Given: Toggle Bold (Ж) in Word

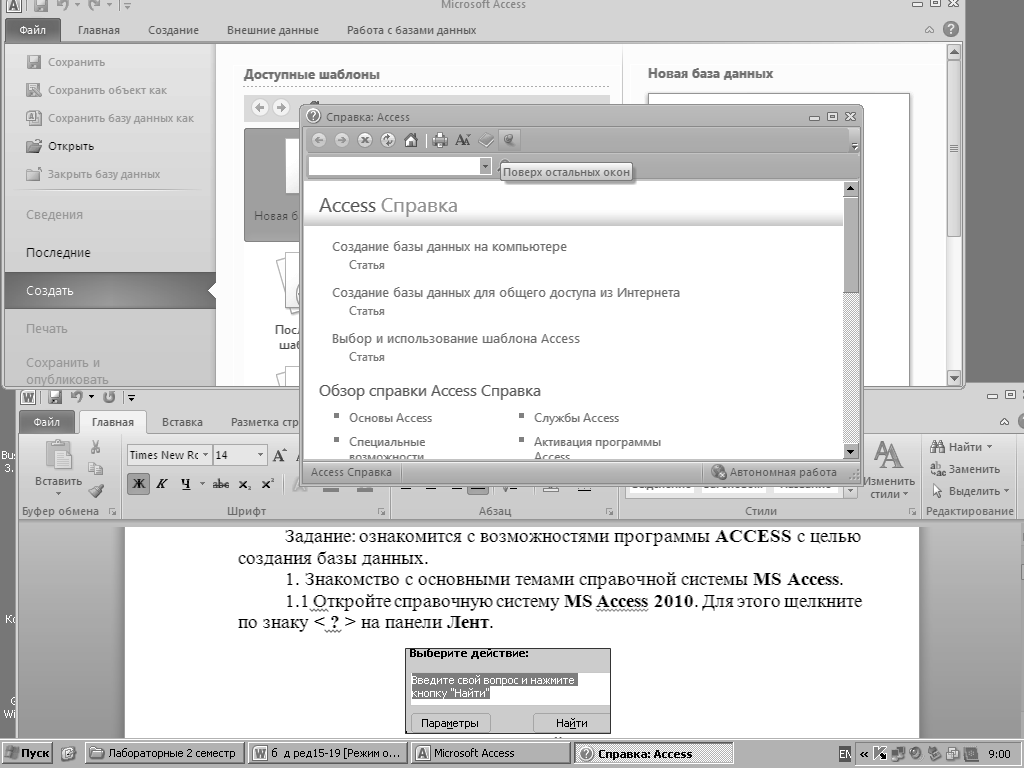Looking at the screenshot, I should coord(138,484).
